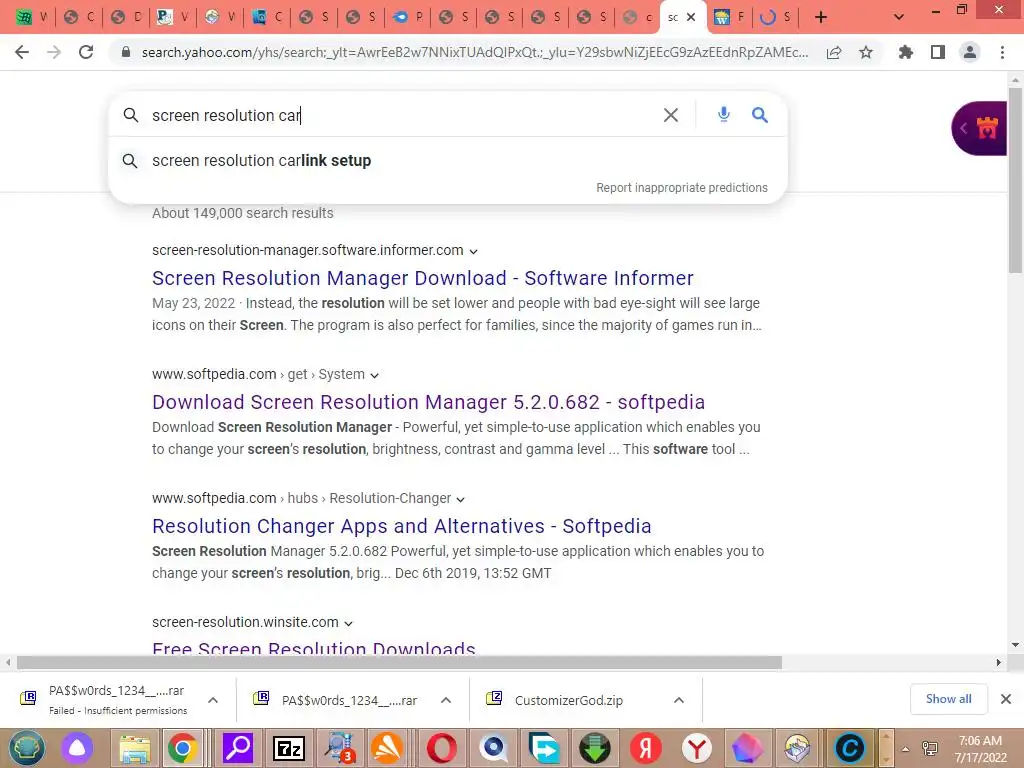The image size is (1024, 768).
Task: Open Windows Explorer folder on taskbar
Action: point(135,748)
